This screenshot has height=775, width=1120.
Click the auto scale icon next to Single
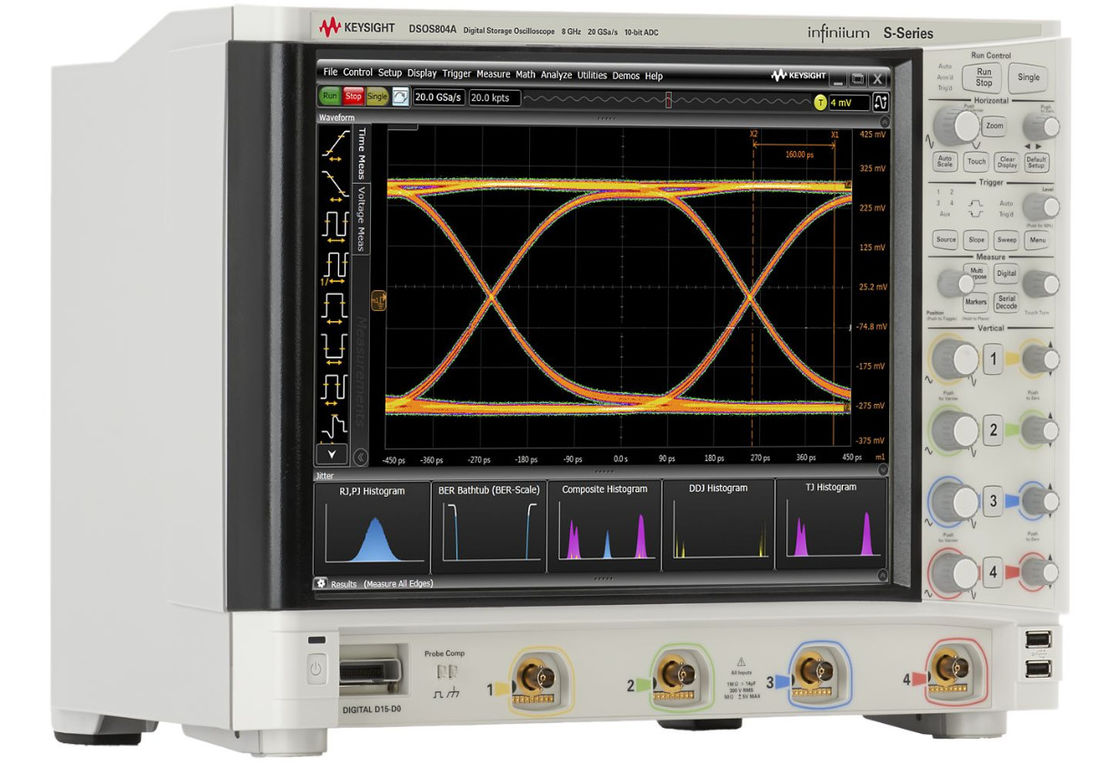[401, 96]
